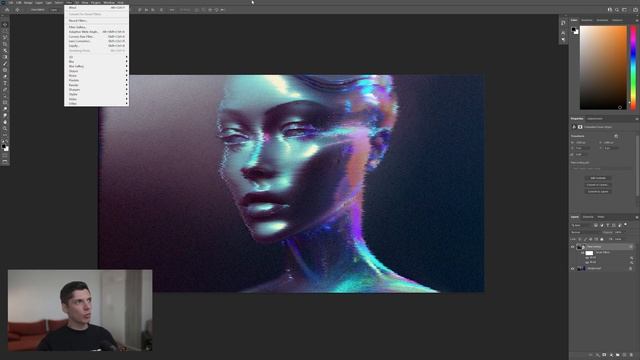Screen dimensions: 640x360
Task: Open the Image menu in menu bar
Action: click(28, 2)
